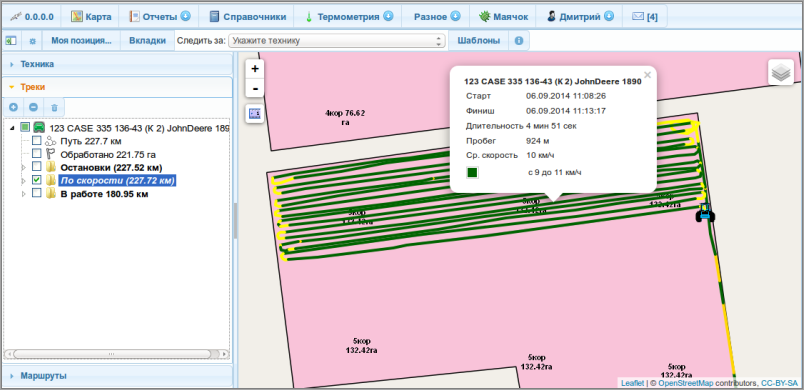Screen dimensions: 804x390
Task: Click the Остановки folder icon
Action: (50, 167)
